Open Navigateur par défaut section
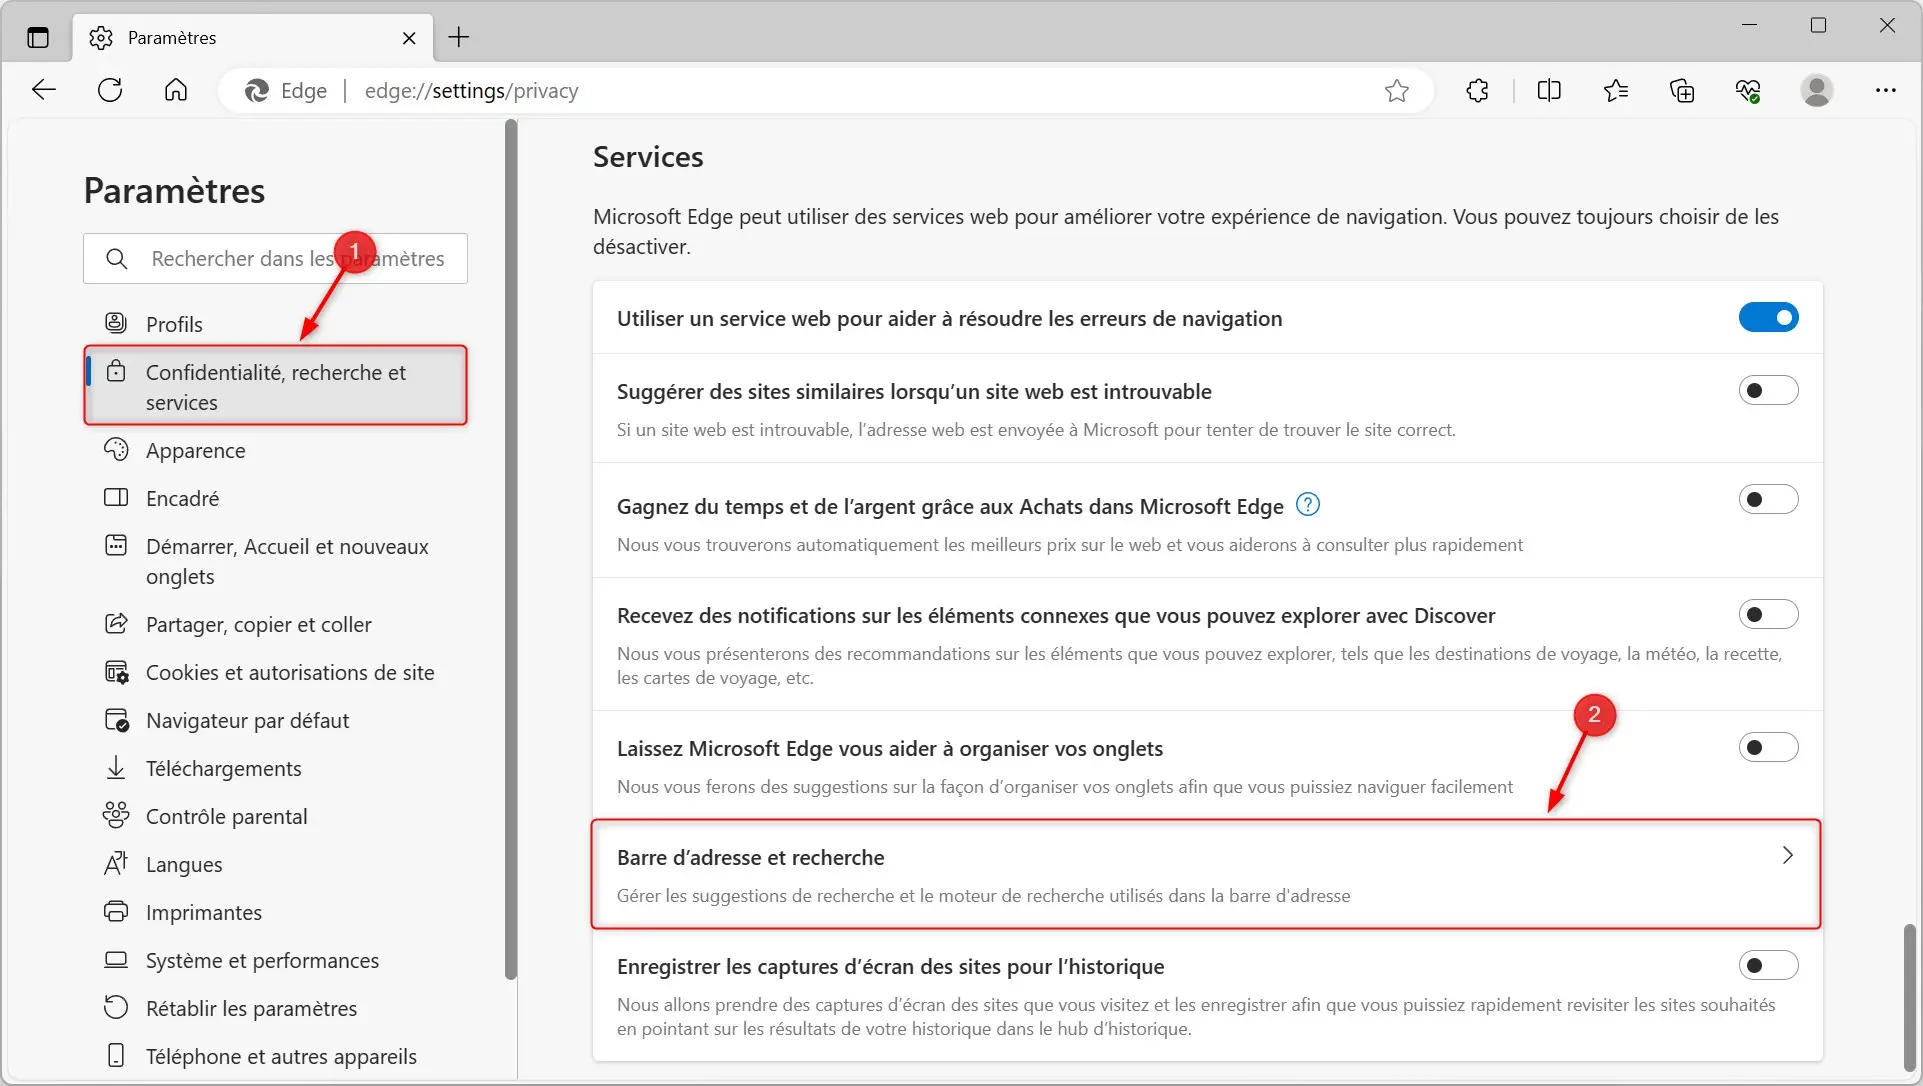1923x1086 pixels. 275,720
